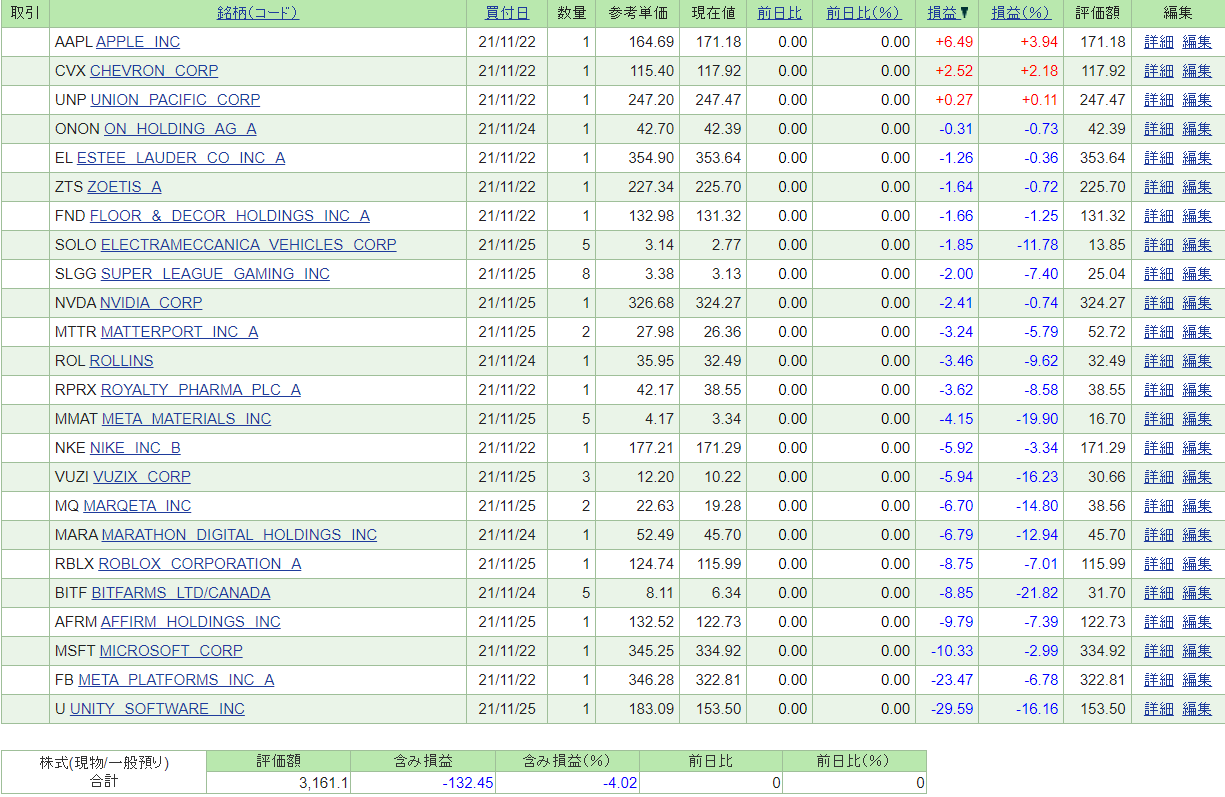Open UNITY SOFTWARE INC link
1225x797 pixels.
[157, 709]
